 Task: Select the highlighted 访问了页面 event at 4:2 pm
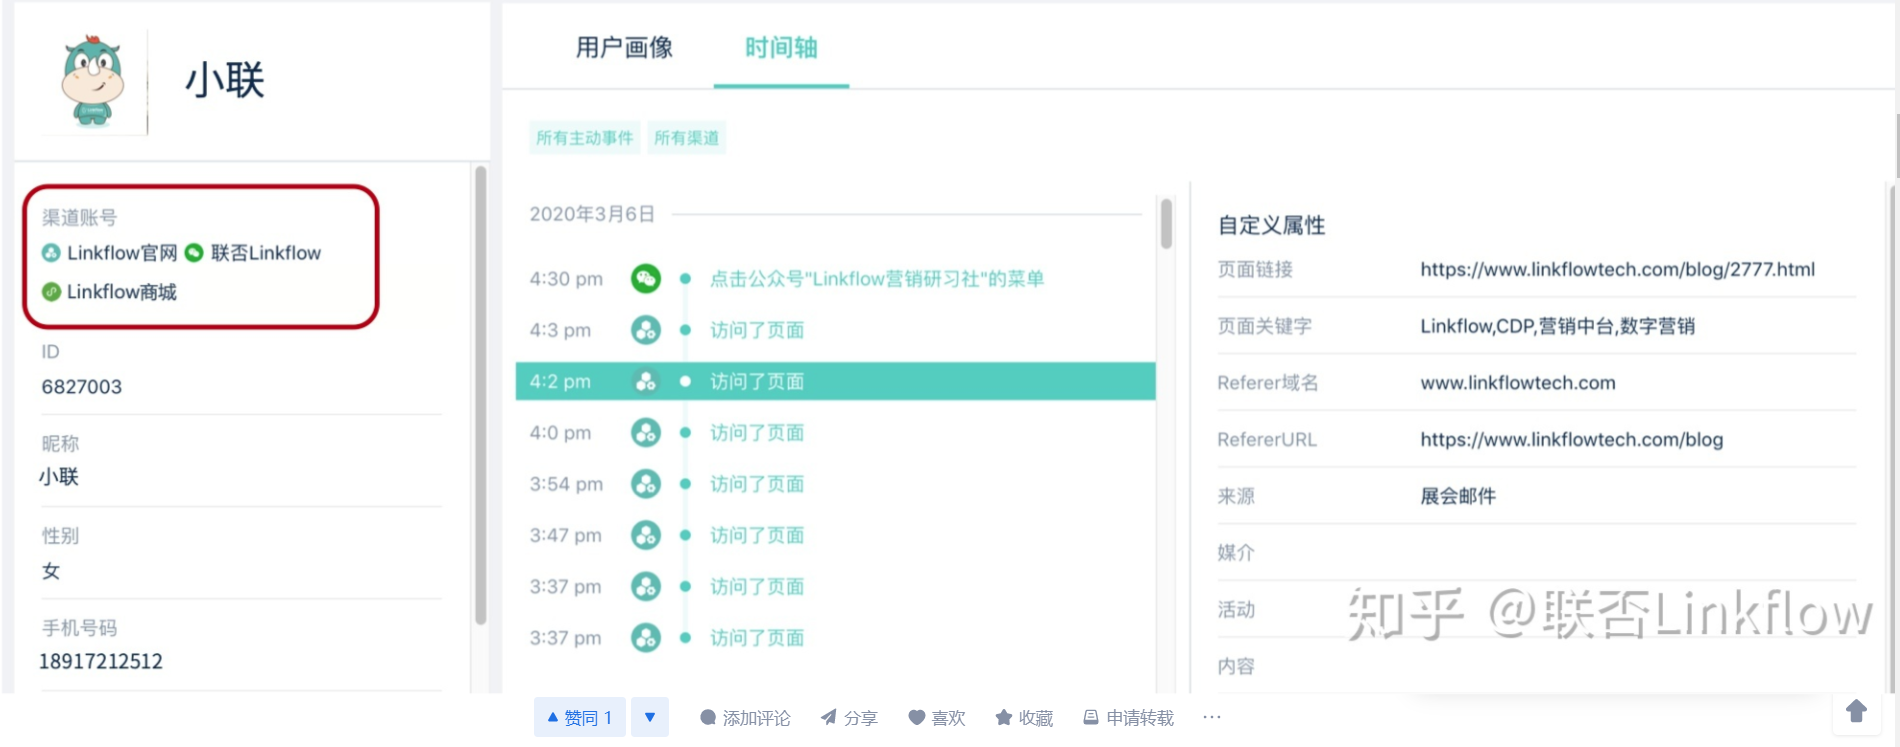(757, 381)
